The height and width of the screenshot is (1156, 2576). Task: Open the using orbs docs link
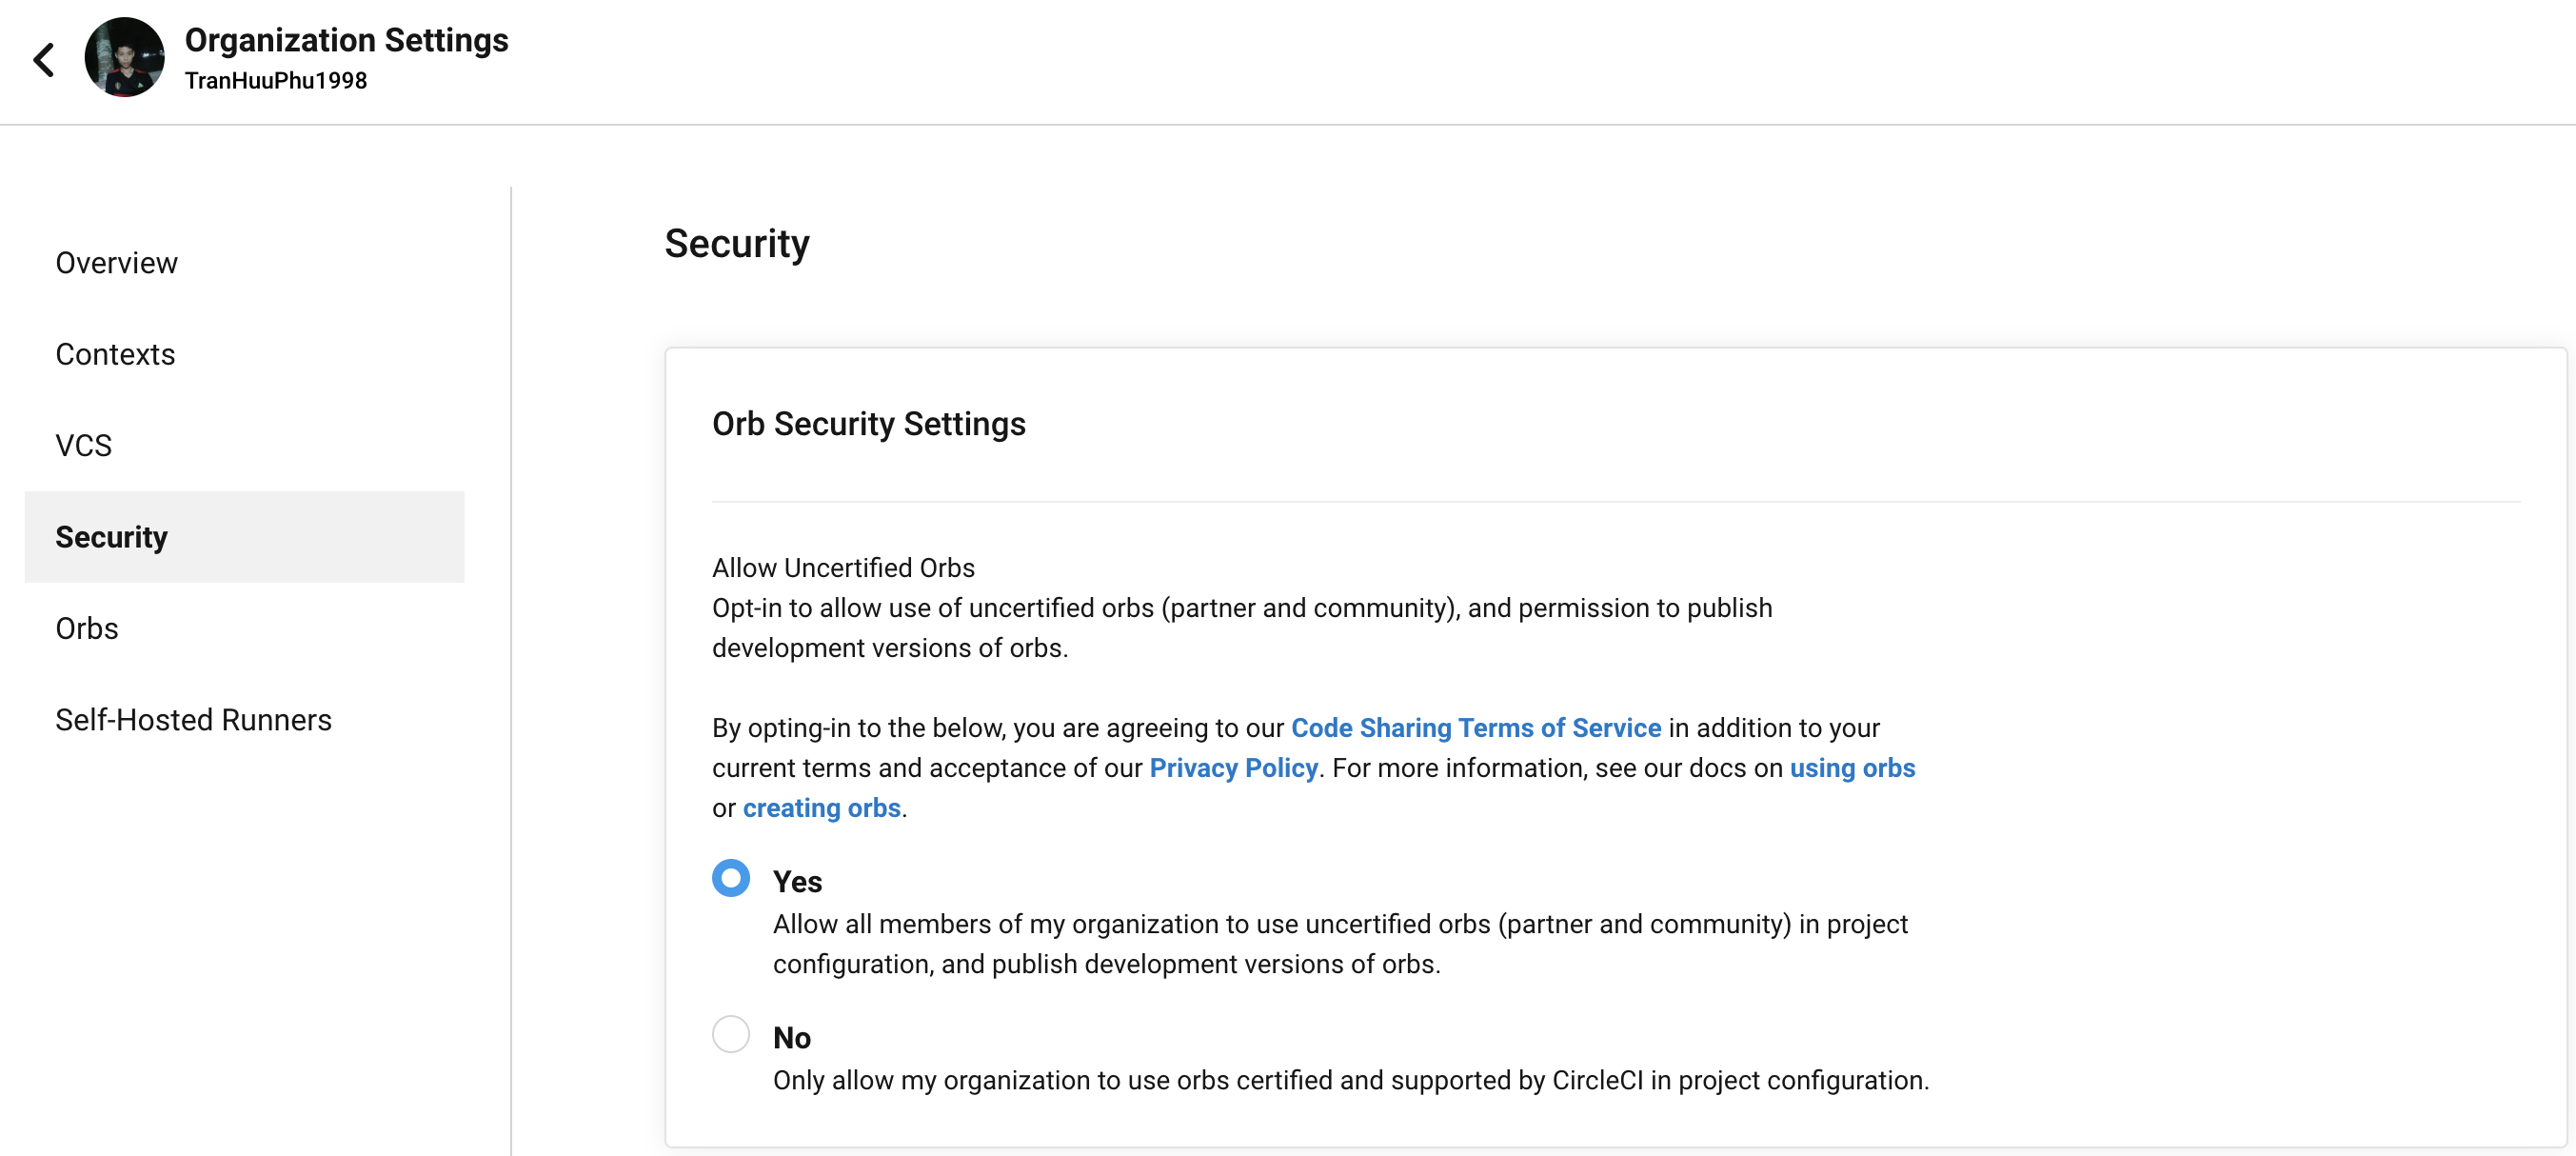1851,768
